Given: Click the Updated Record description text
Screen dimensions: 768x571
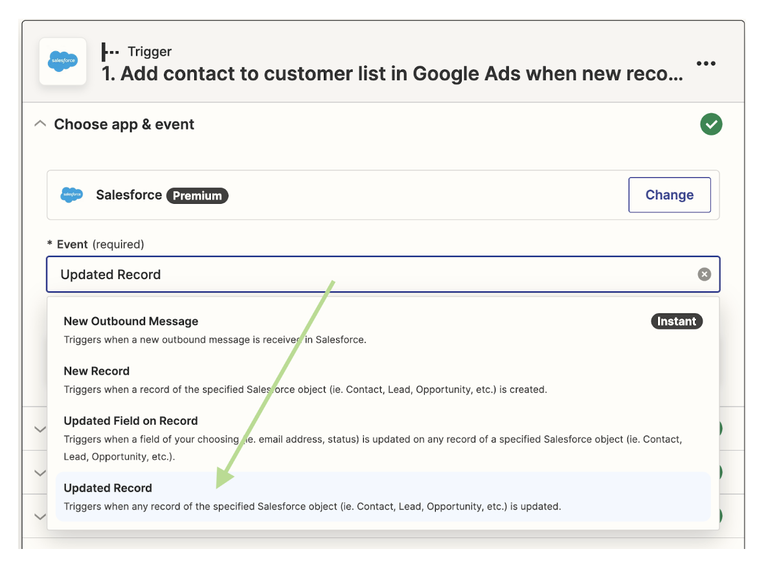Looking at the screenshot, I should [x=312, y=506].
